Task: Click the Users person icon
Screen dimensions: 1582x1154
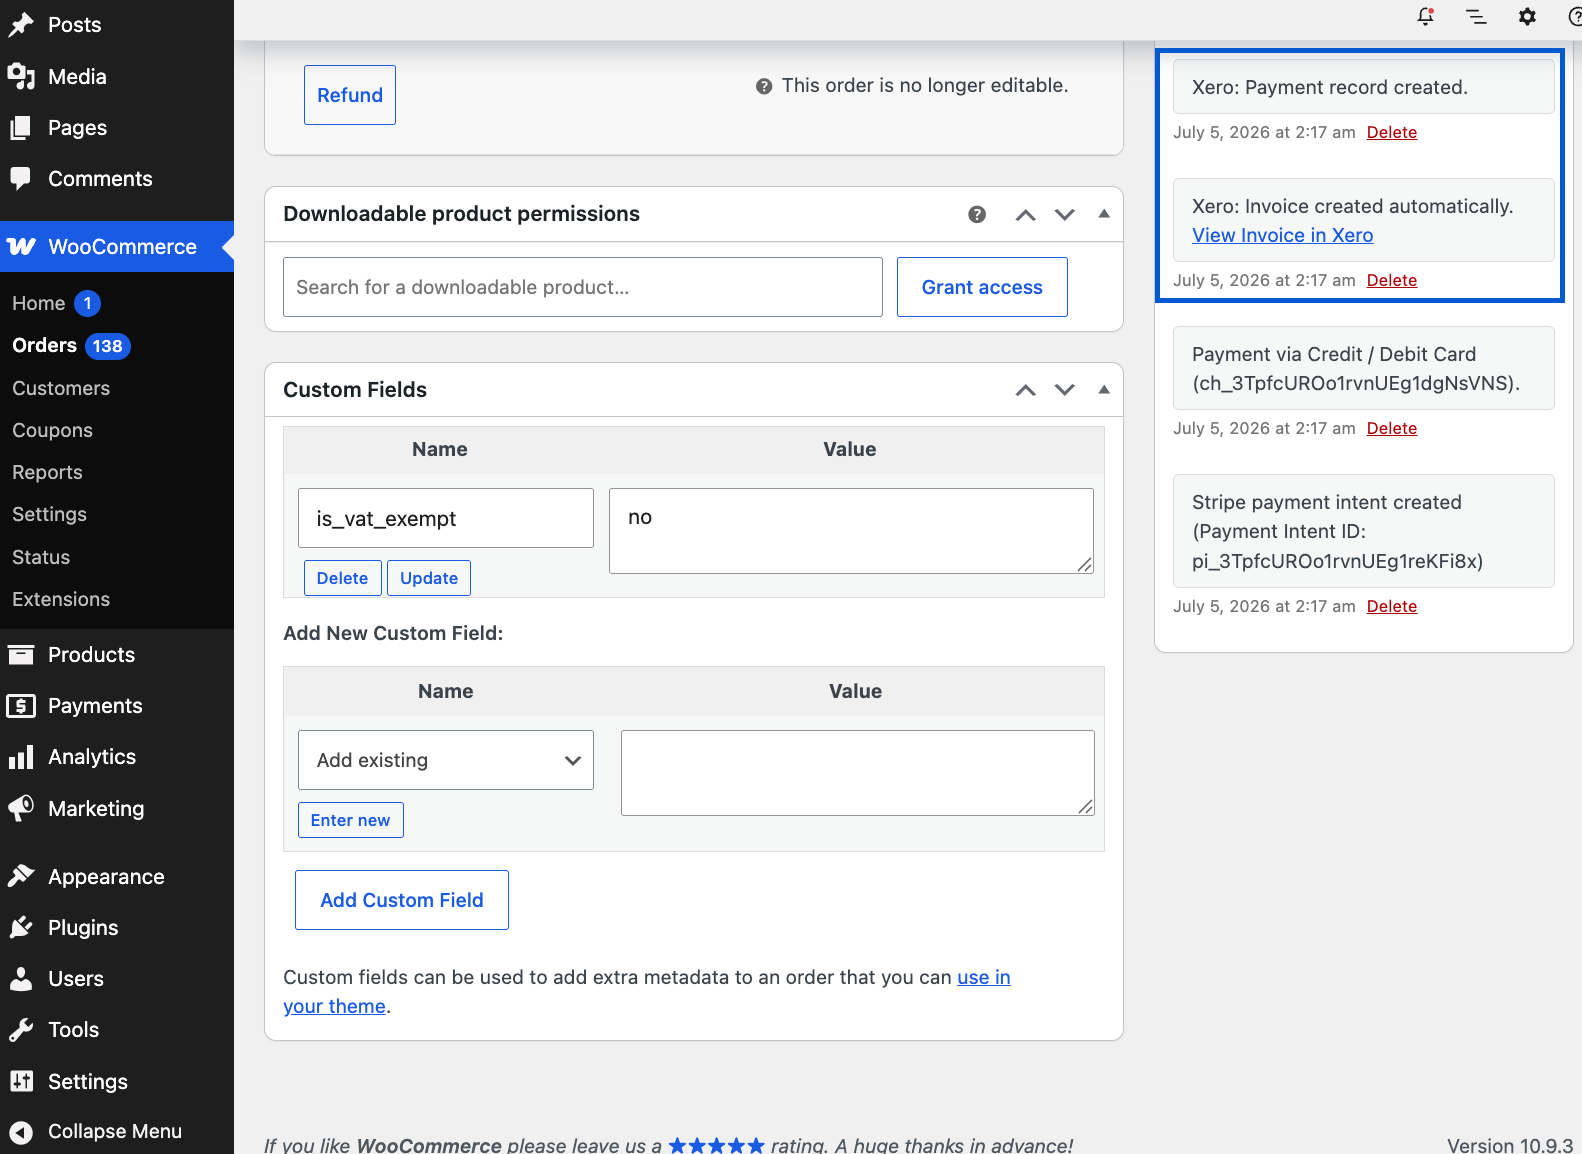Action: click(21, 979)
